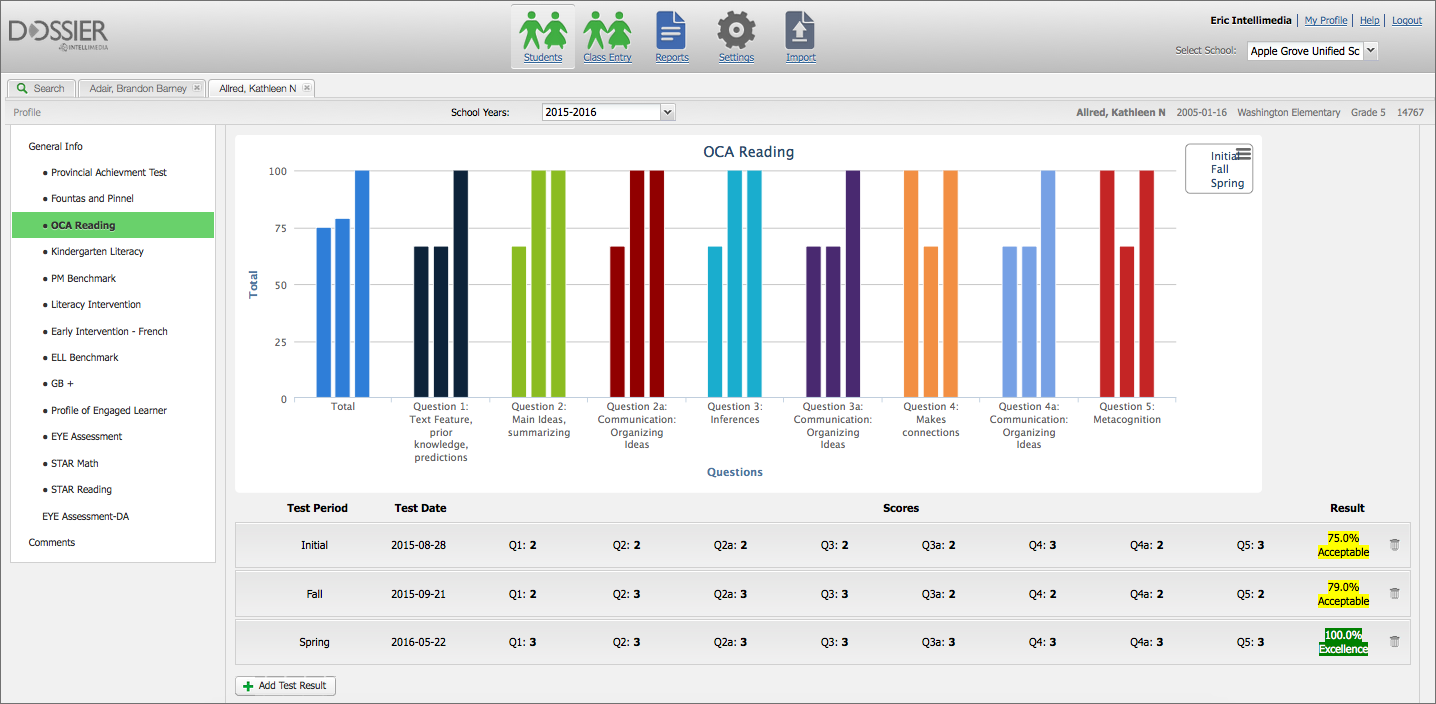Viewport: 1436px width, 704px height.
Task: Open the Settings gear icon
Action: [x=736, y=31]
